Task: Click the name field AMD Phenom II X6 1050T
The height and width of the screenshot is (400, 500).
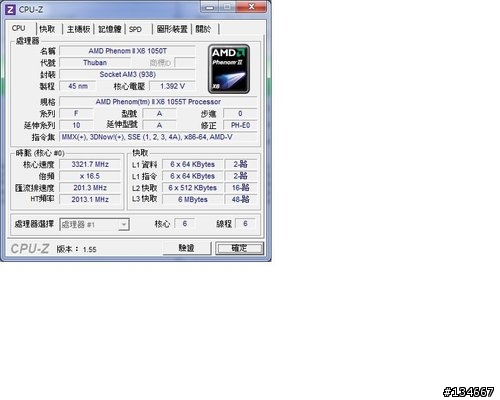Action: pos(127,51)
